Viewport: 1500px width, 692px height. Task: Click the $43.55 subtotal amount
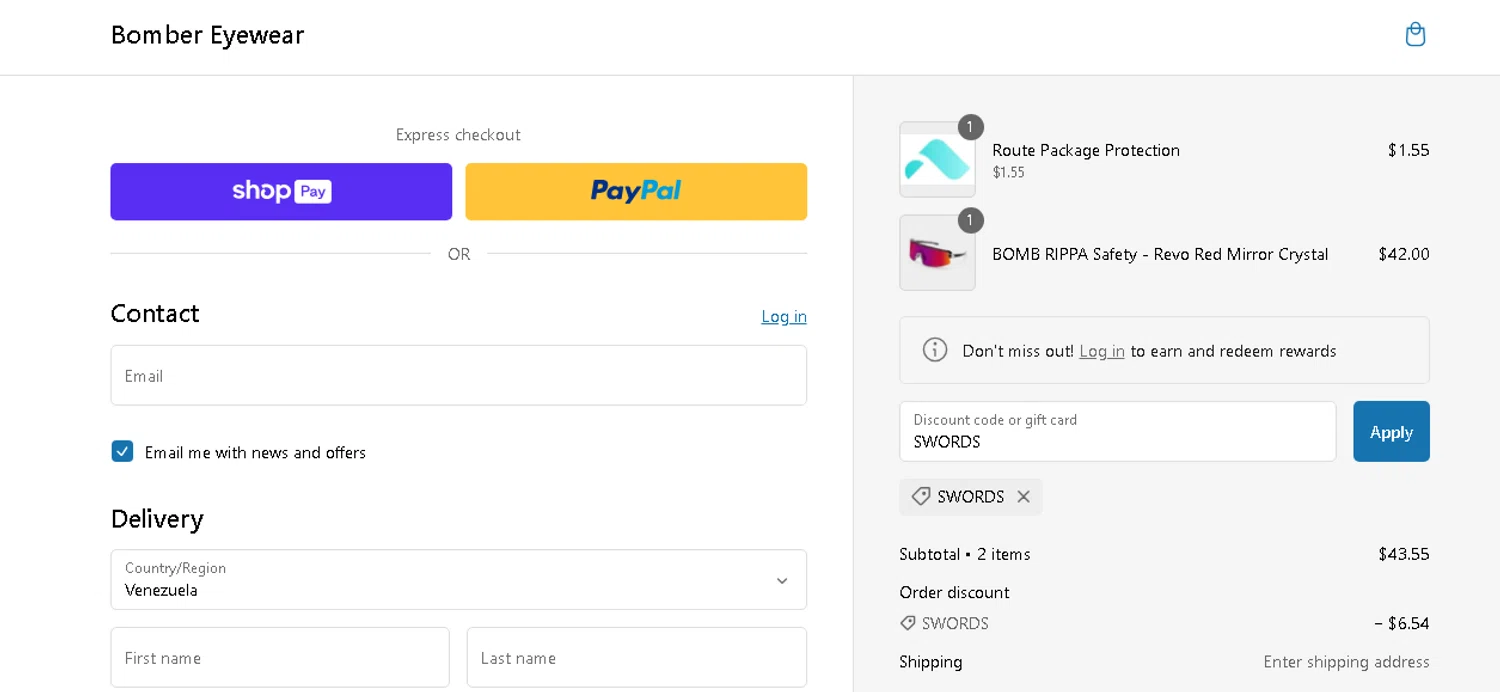click(x=1404, y=554)
